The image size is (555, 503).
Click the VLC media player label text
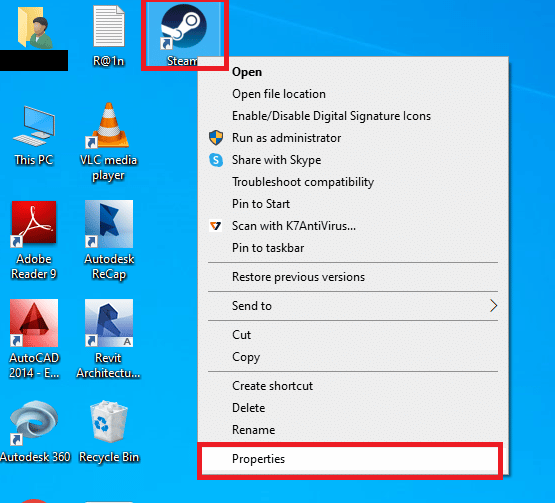point(108,167)
